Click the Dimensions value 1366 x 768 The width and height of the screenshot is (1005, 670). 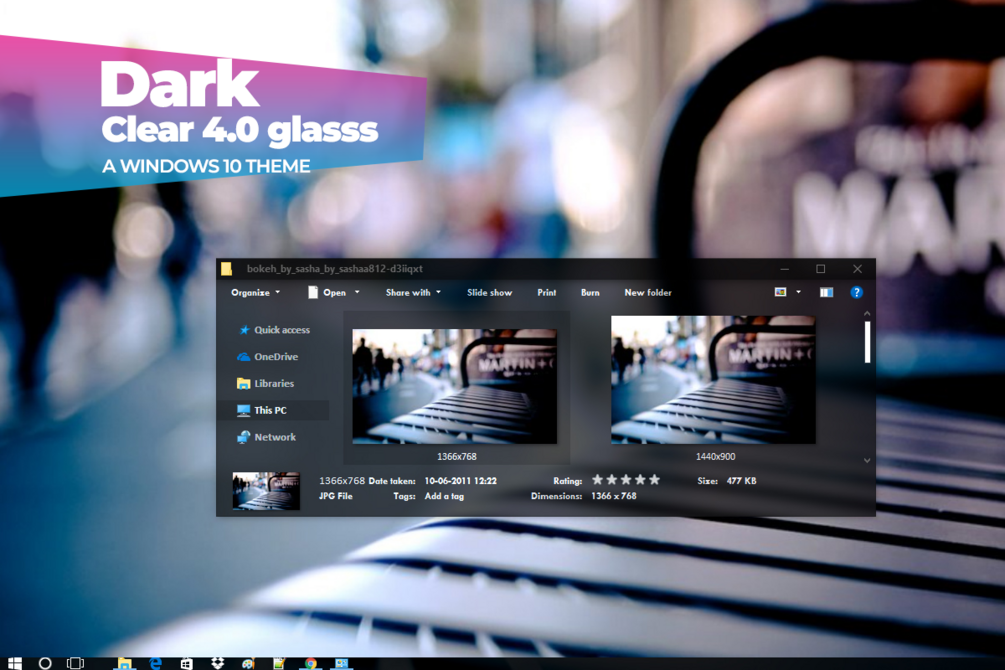pyautogui.click(x=614, y=496)
